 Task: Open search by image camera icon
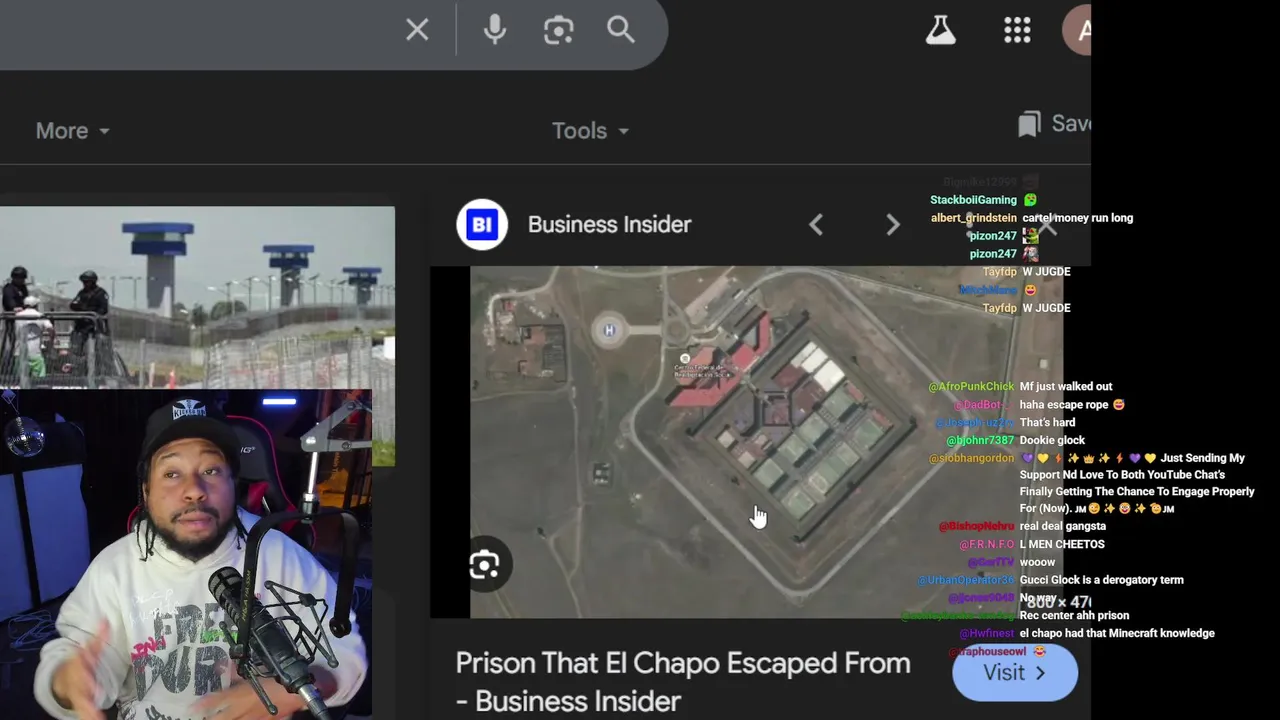point(558,30)
